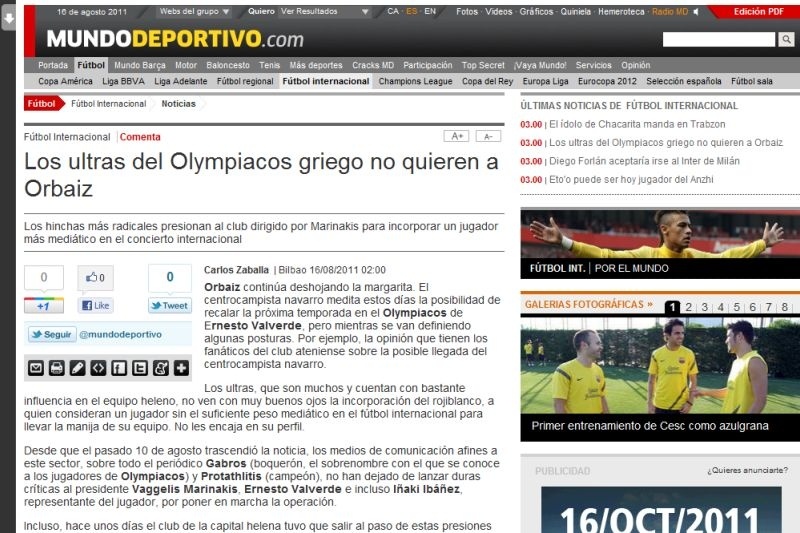Click the Tweet button
This screenshot has width=800, height=533.
click(x=170, y=306)
